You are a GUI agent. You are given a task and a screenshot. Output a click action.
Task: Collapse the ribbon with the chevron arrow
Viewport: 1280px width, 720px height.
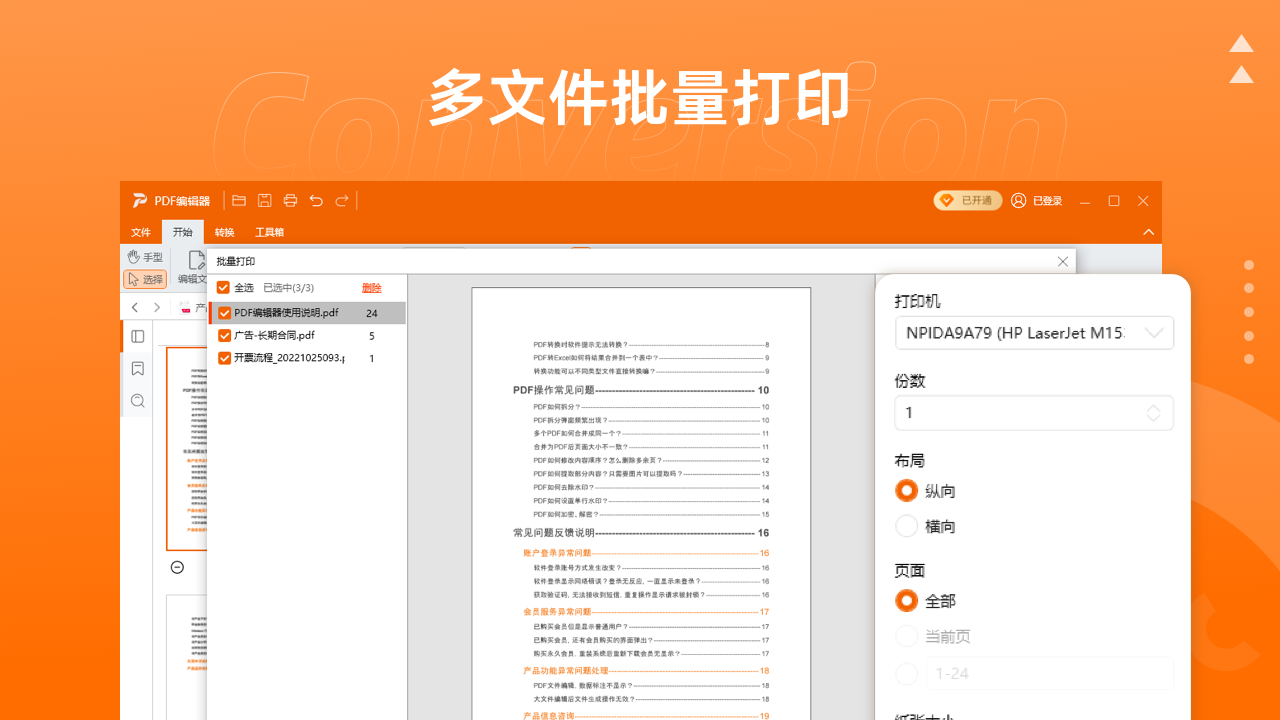click(x=1148, y=231)
